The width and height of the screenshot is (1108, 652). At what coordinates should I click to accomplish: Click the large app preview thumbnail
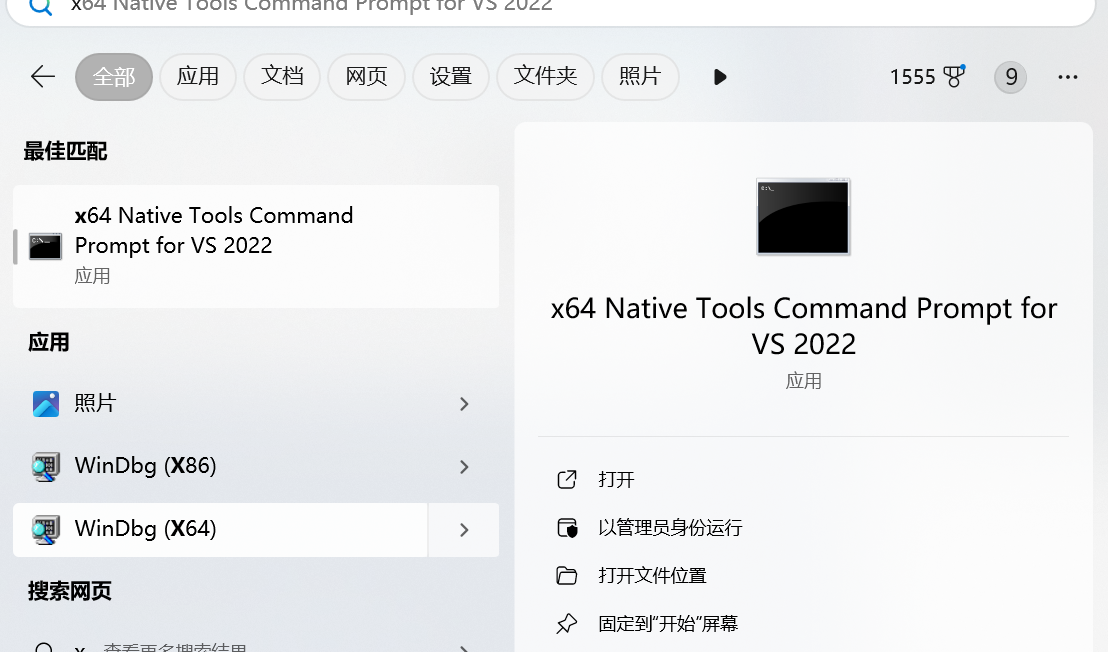(803, 216)
